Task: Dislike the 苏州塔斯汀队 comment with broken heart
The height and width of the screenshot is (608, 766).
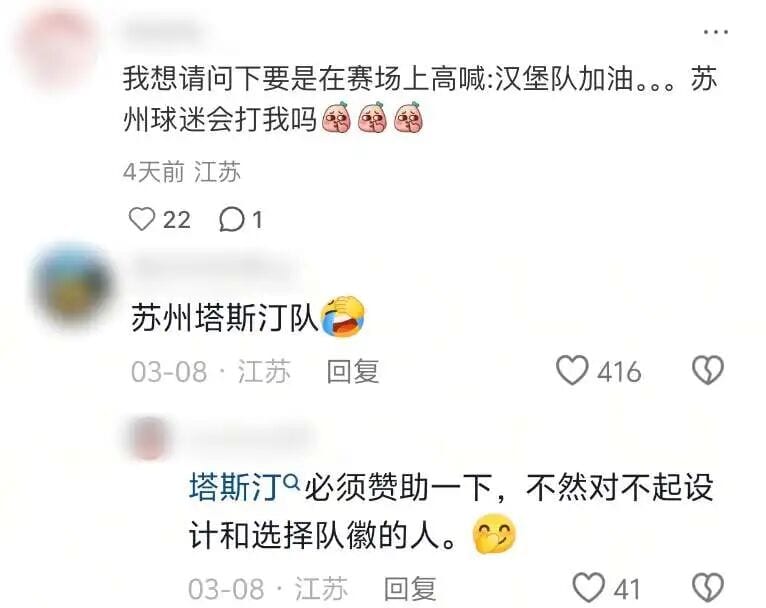Action: pos(708,370)
